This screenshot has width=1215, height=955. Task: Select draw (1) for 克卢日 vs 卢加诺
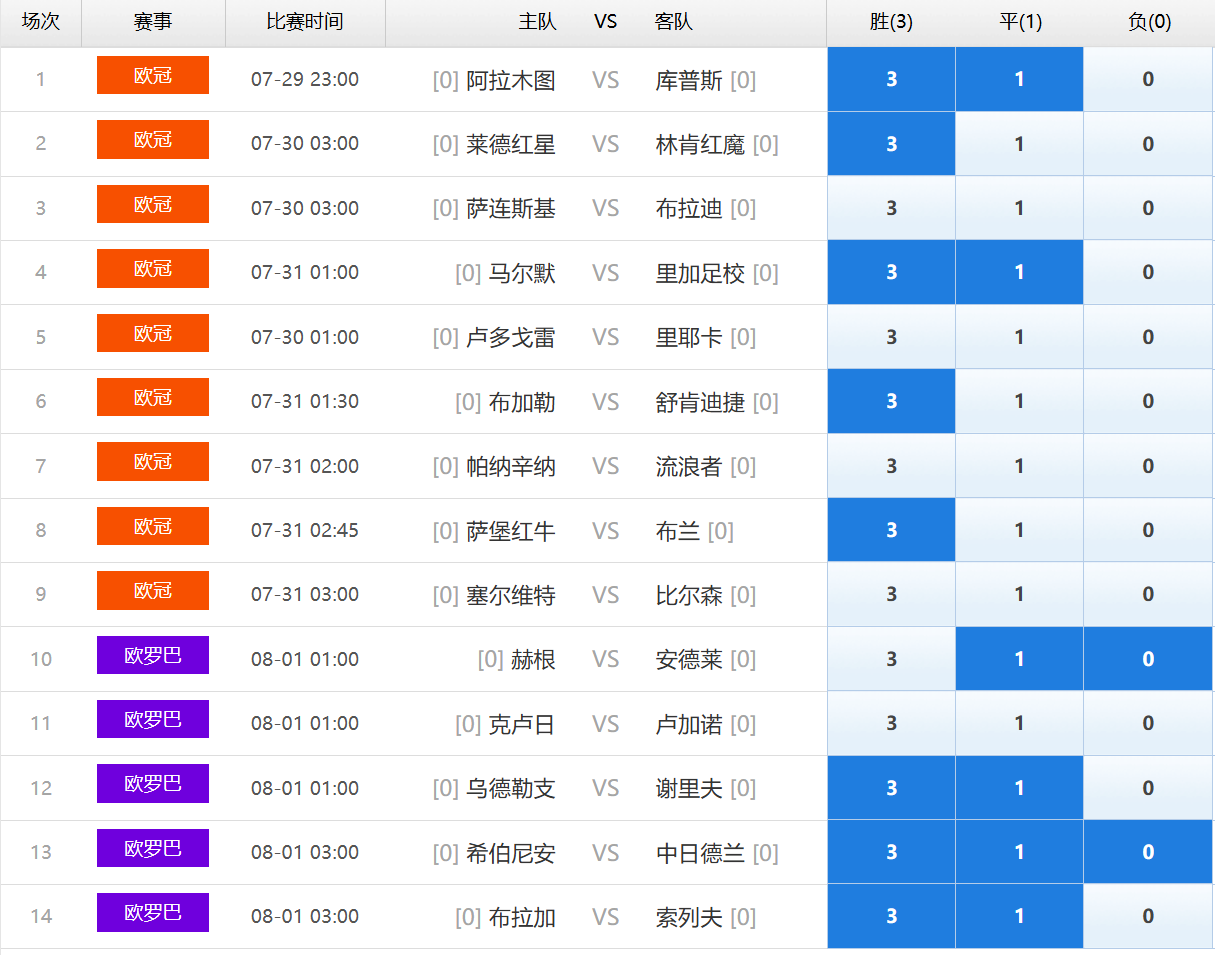[1019, 723]
